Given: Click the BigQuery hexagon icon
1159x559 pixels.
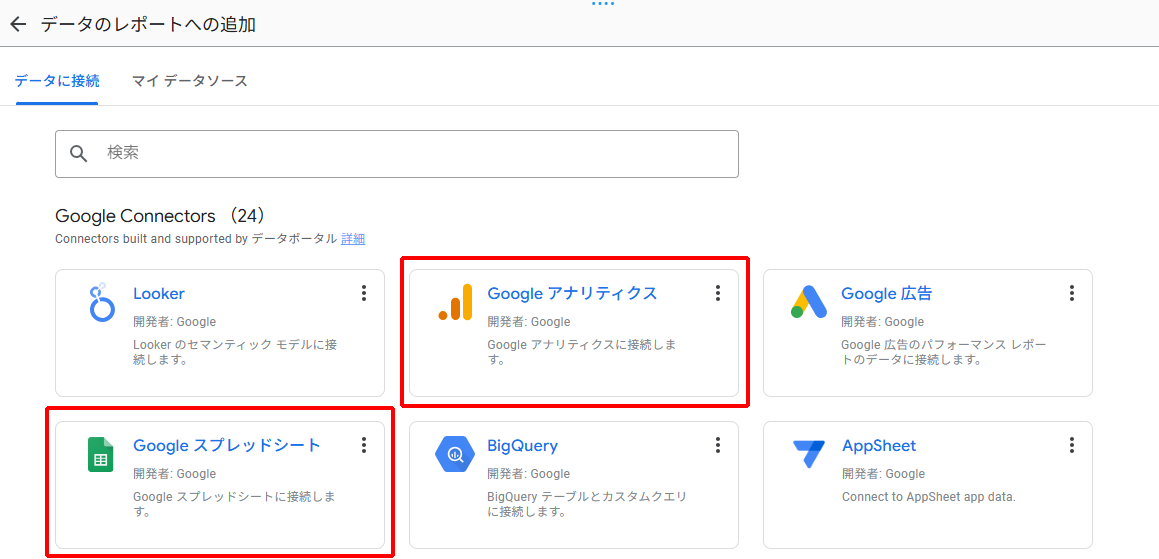Looking at the screenshot, I should click(455, 455).
